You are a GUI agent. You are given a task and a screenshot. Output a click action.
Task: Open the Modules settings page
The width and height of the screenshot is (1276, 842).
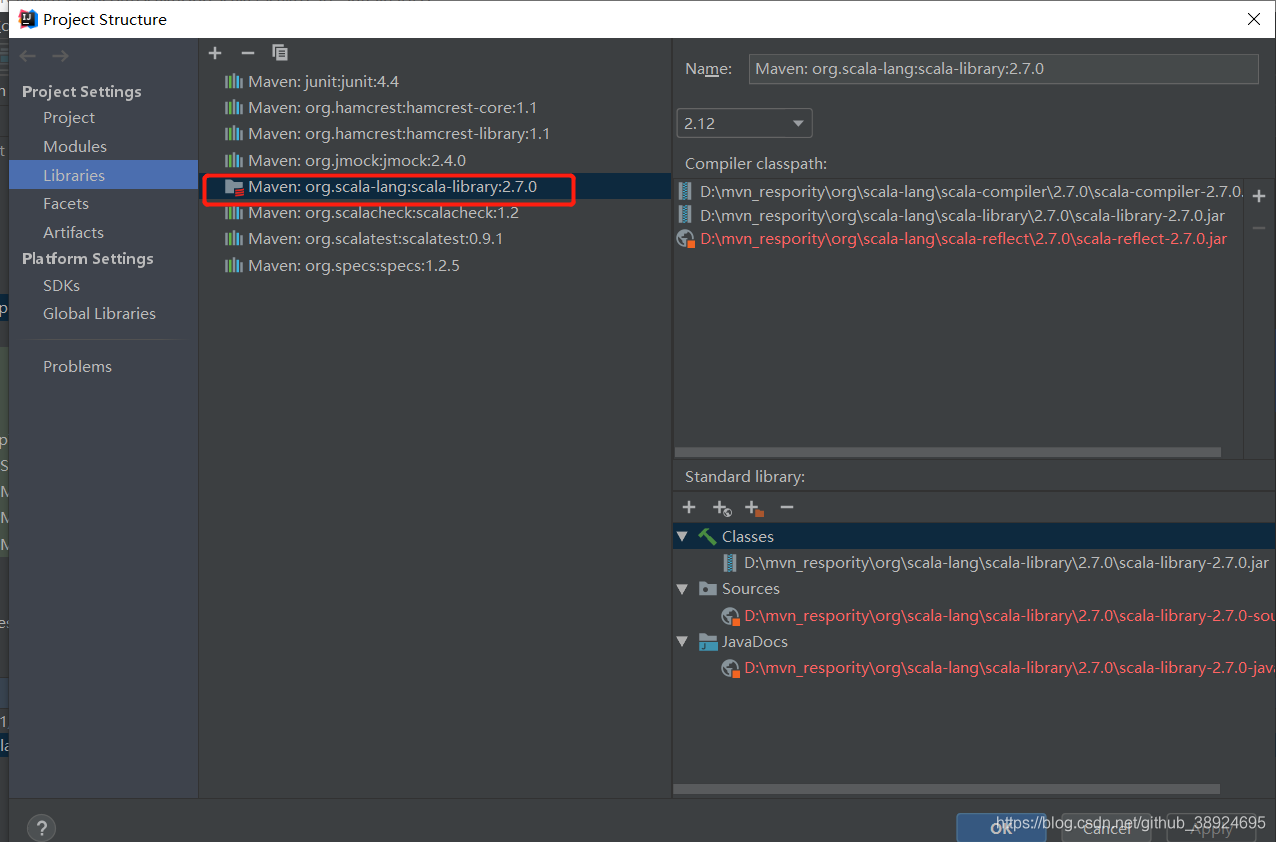[x=75, y=147]
